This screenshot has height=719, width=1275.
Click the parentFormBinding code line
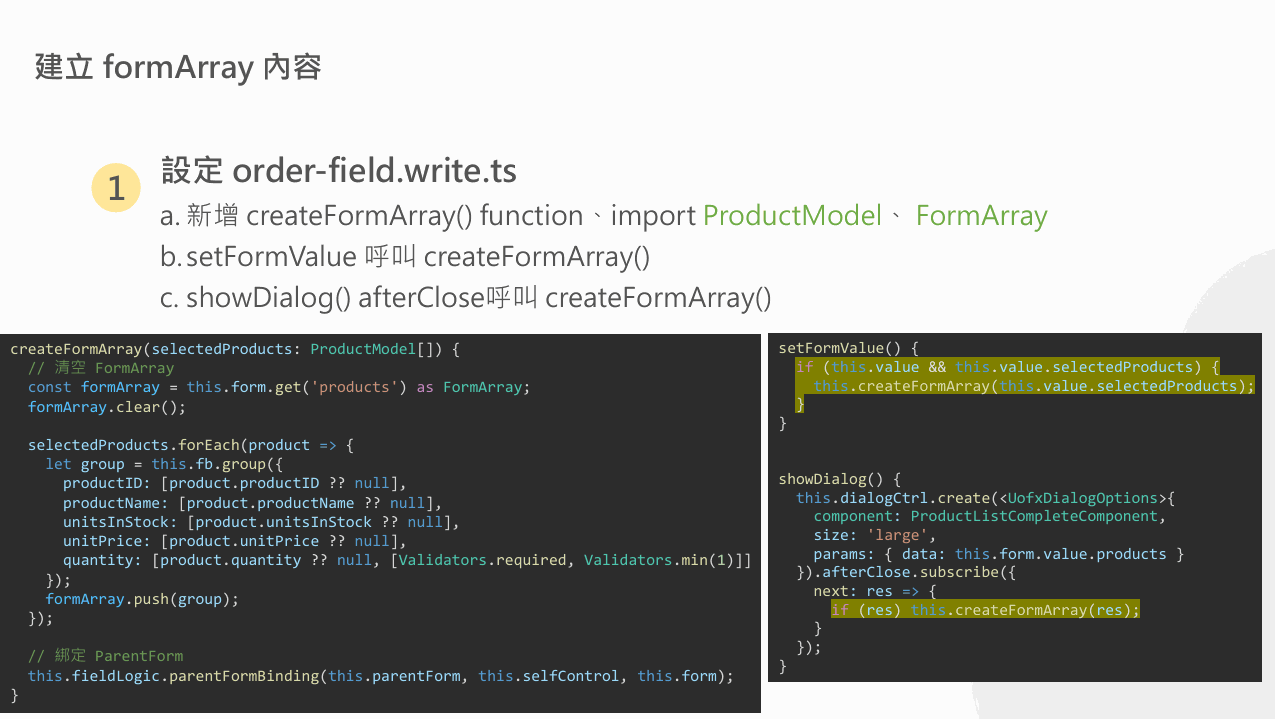tap(380, 676)
